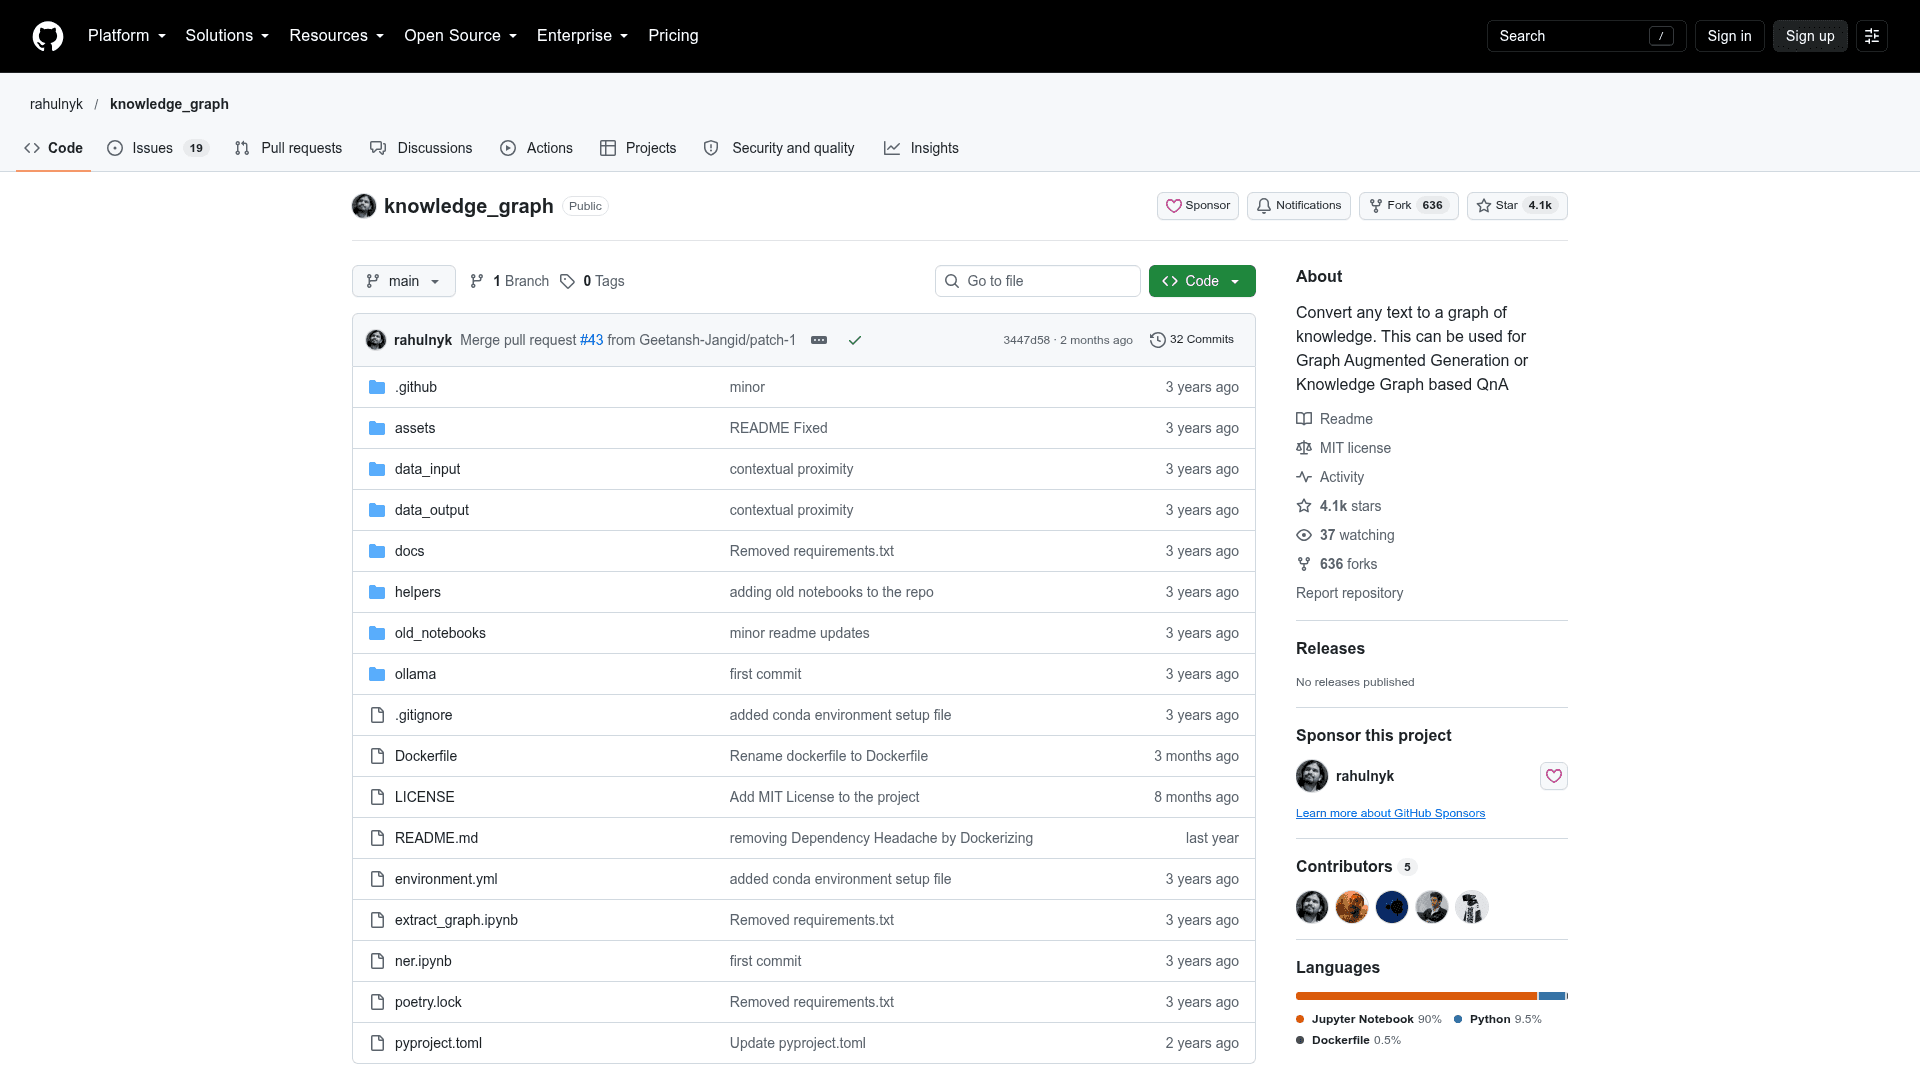Click the GitHub Octocat logo
The image size is (1920, 1080).
point(48,36)
